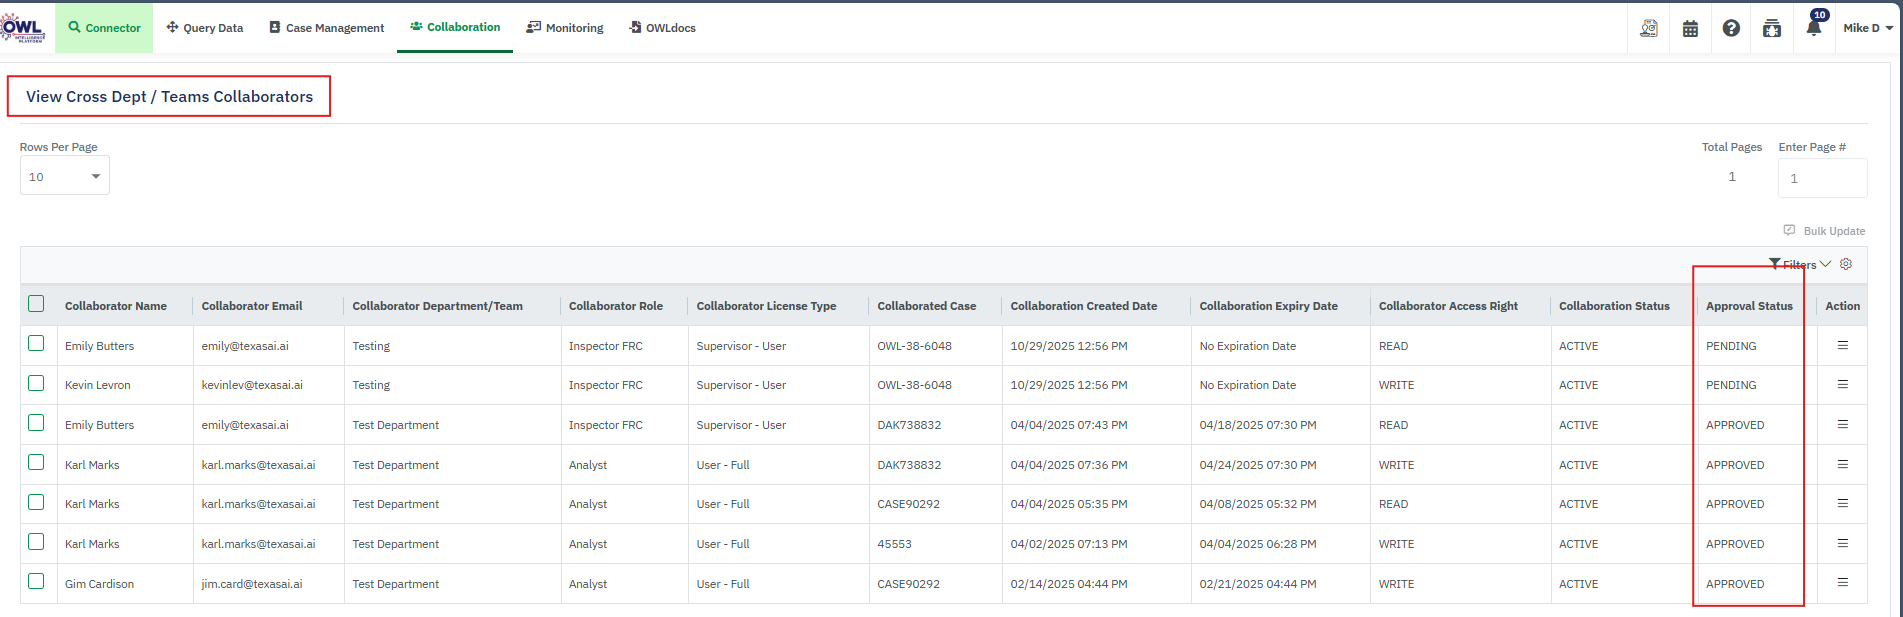Open the notifications bell icon
This screenshot has width=1903, height=617.
[1813, 28]
